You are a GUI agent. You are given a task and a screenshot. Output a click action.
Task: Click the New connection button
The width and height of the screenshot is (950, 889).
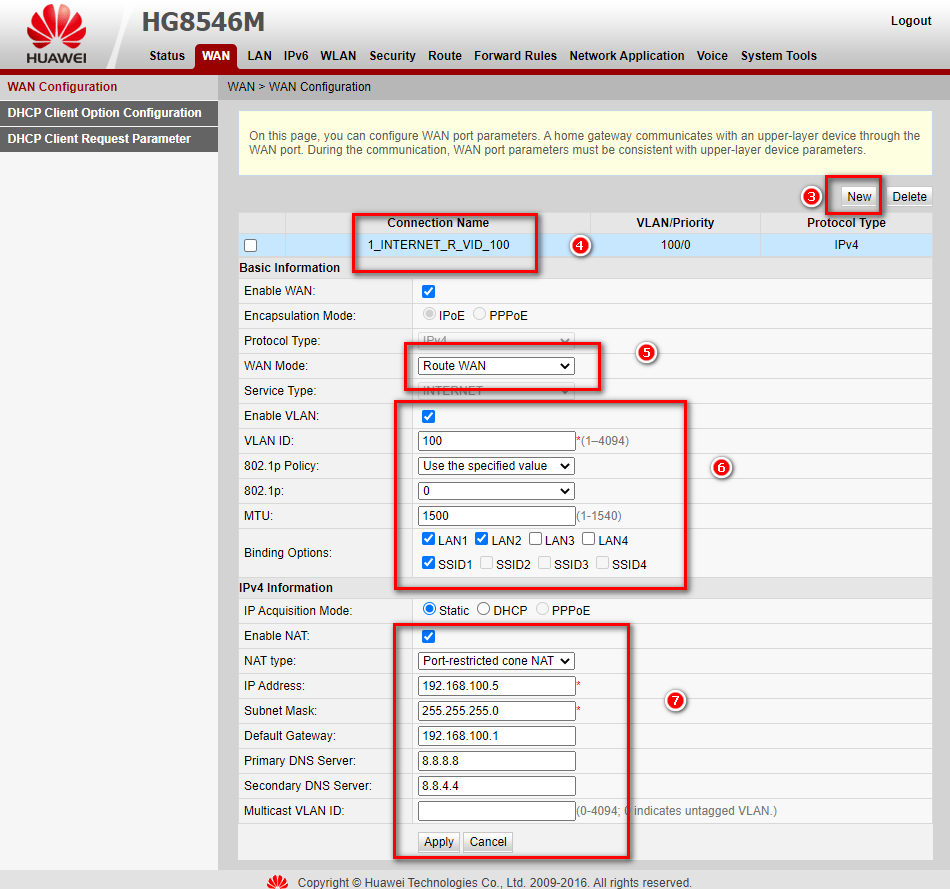859,196
